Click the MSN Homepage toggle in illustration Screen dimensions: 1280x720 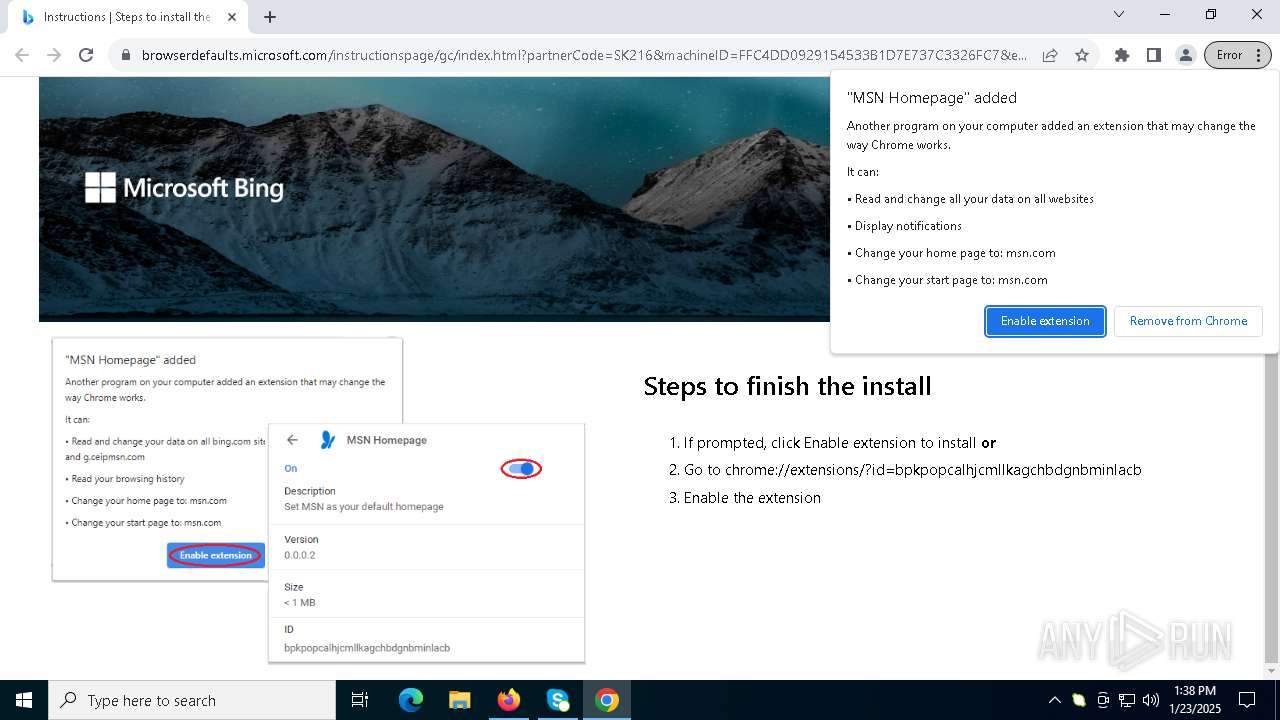(520, 468)
